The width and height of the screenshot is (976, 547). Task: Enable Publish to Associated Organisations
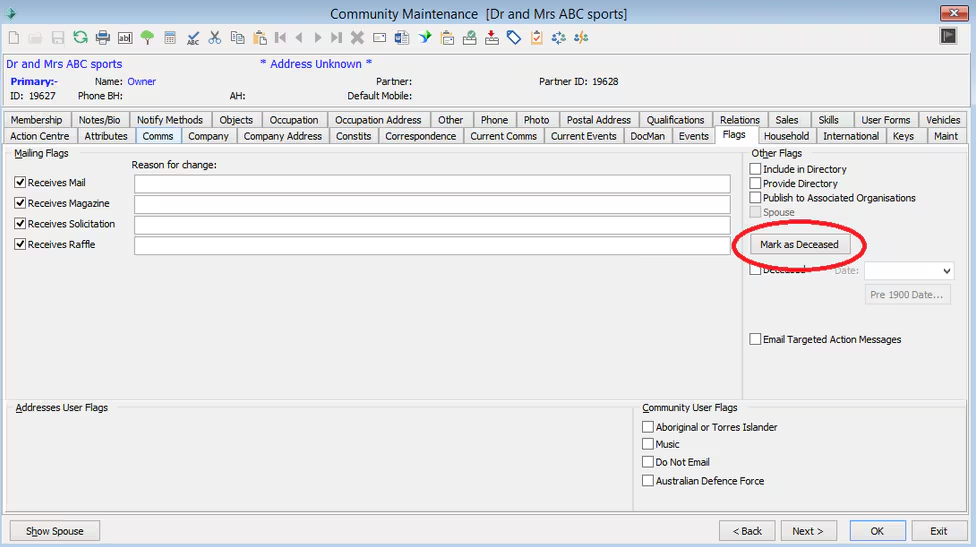755,197
